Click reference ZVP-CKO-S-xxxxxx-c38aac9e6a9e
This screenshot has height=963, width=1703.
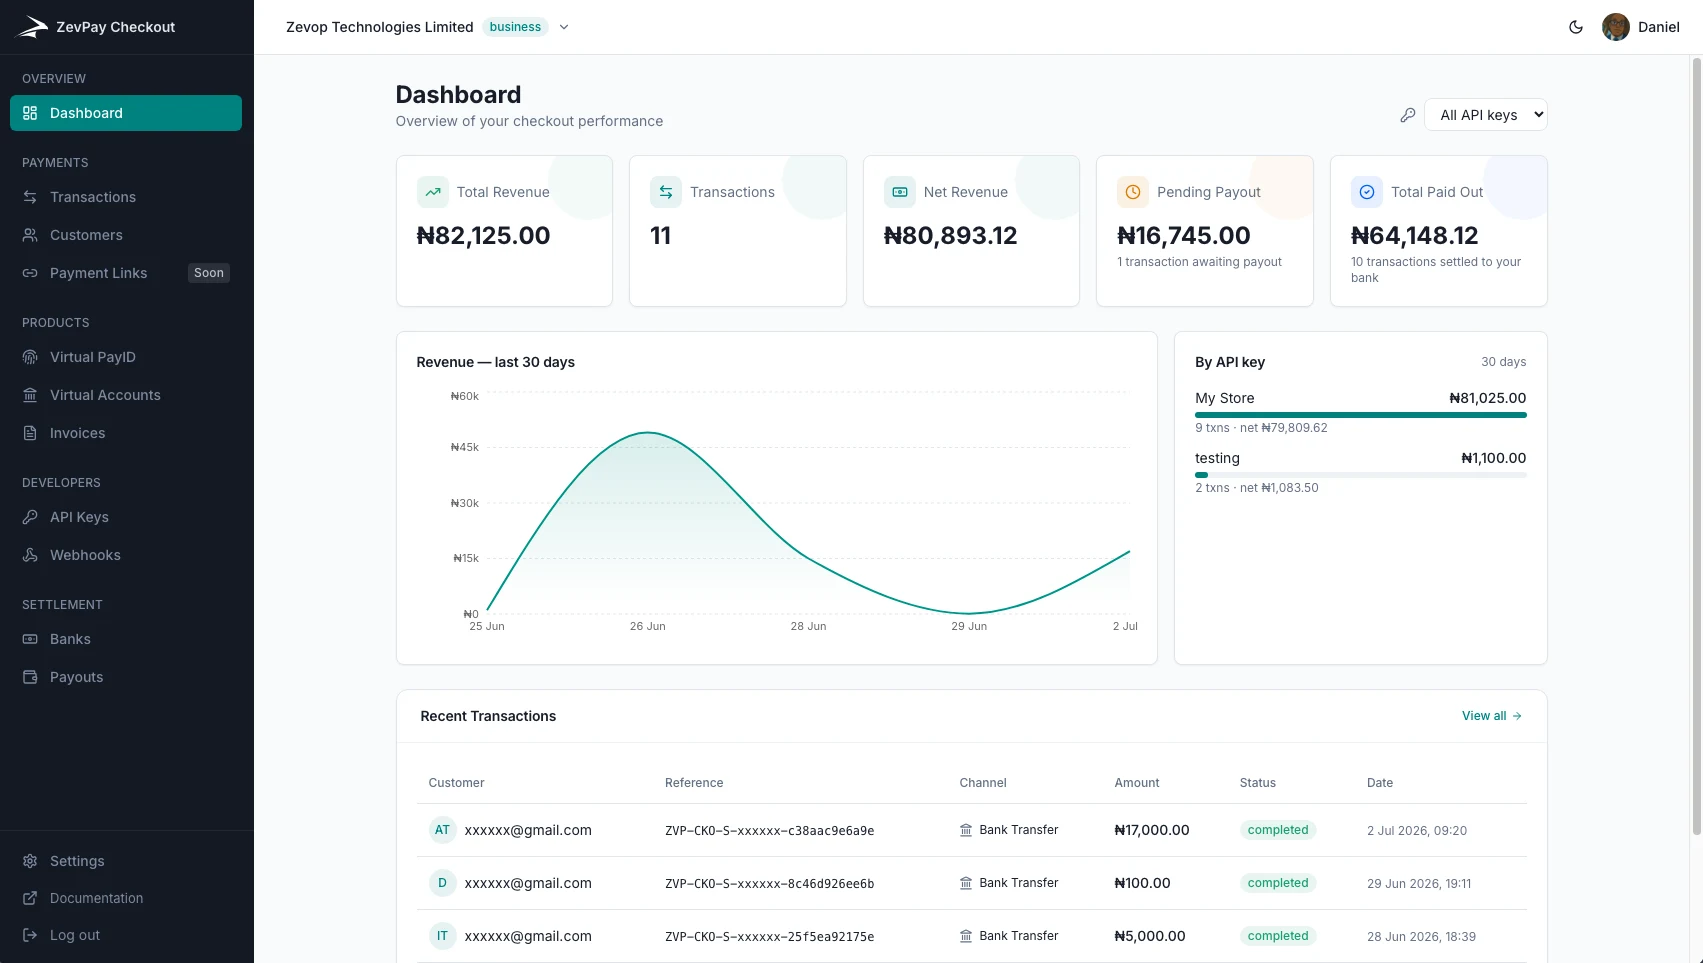tap(770, 831)
